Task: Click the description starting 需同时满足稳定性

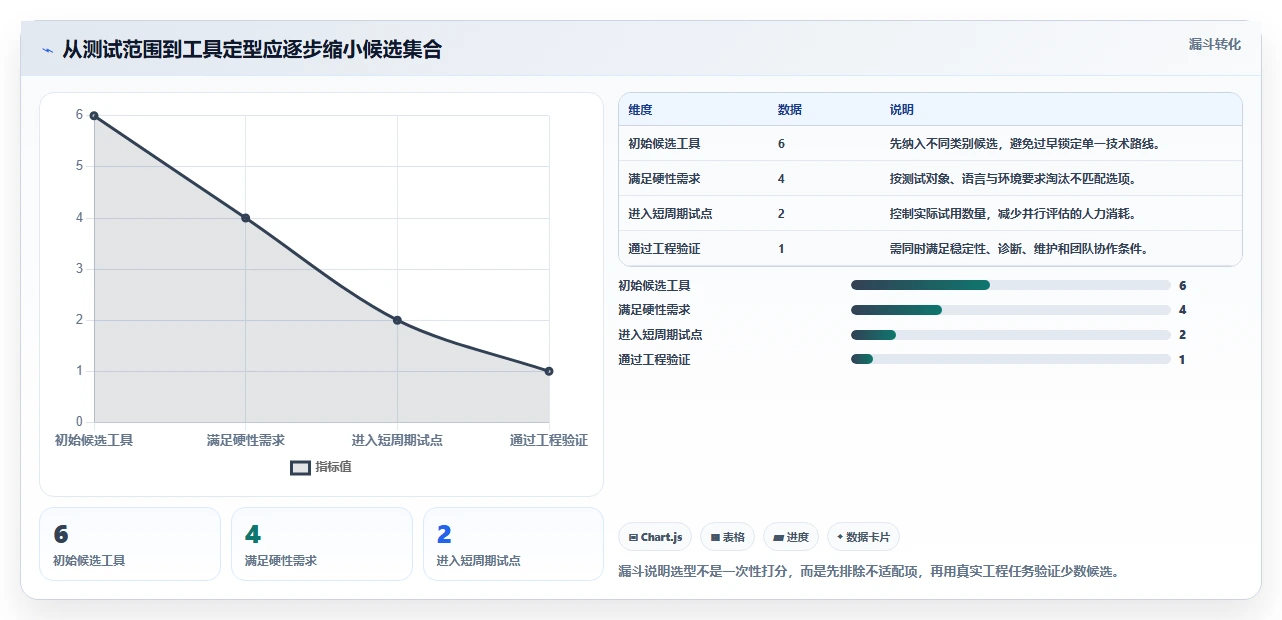Action: [x=1018, y=249]
